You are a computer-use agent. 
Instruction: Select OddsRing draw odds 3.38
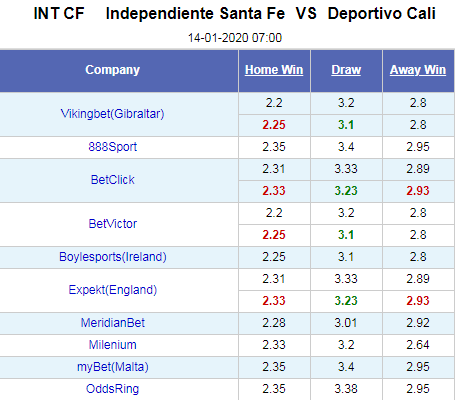coord(346,389)
